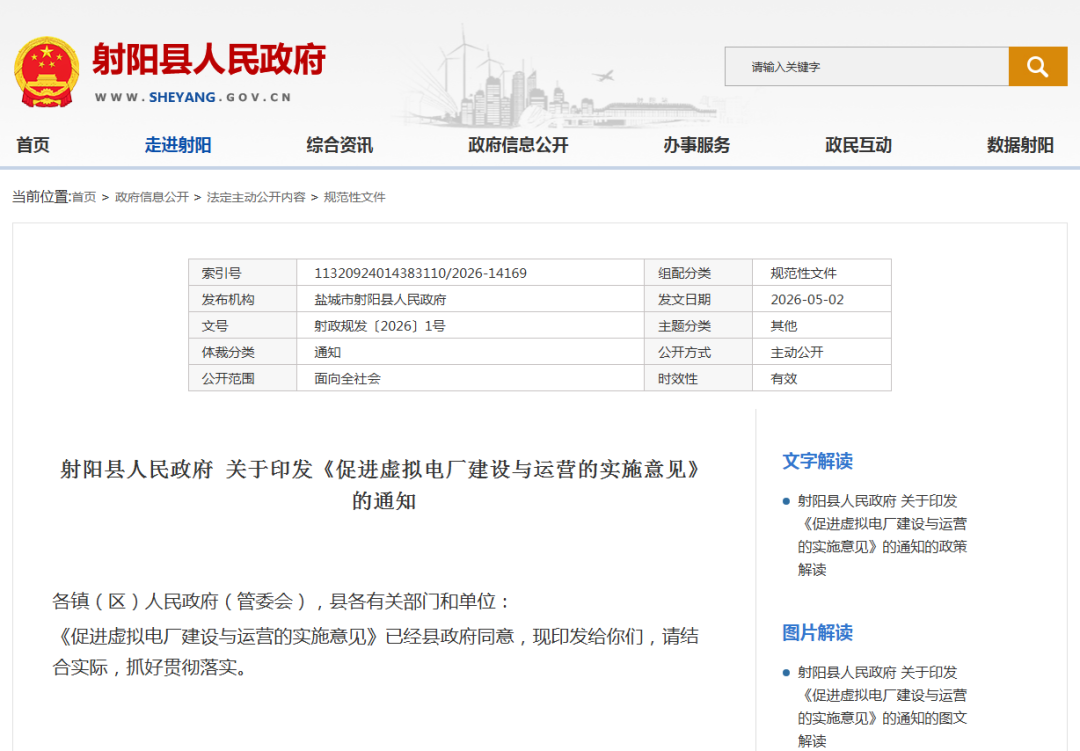The image size is (1080, 751).
Task: Focus the keyword search input field
Action: [x=866, y=66]
